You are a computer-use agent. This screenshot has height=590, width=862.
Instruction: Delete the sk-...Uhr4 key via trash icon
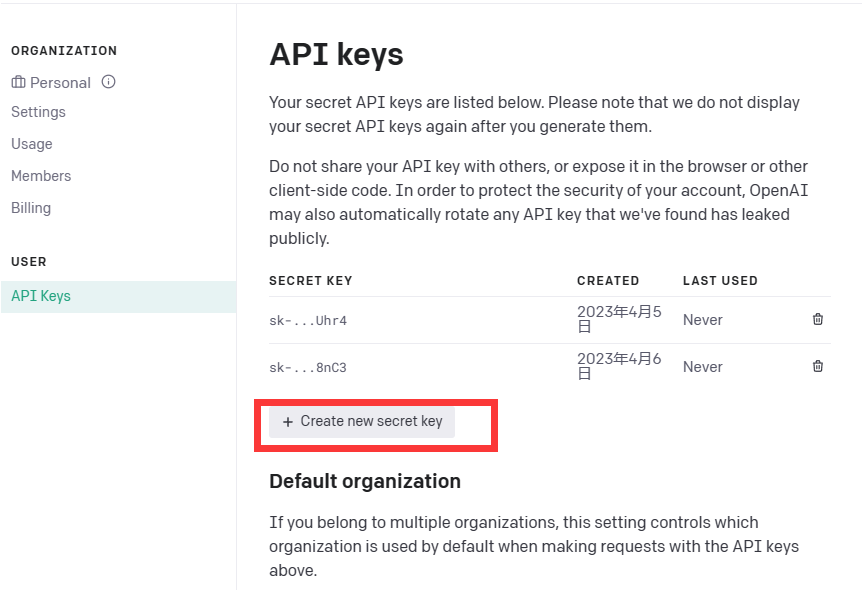818,320
